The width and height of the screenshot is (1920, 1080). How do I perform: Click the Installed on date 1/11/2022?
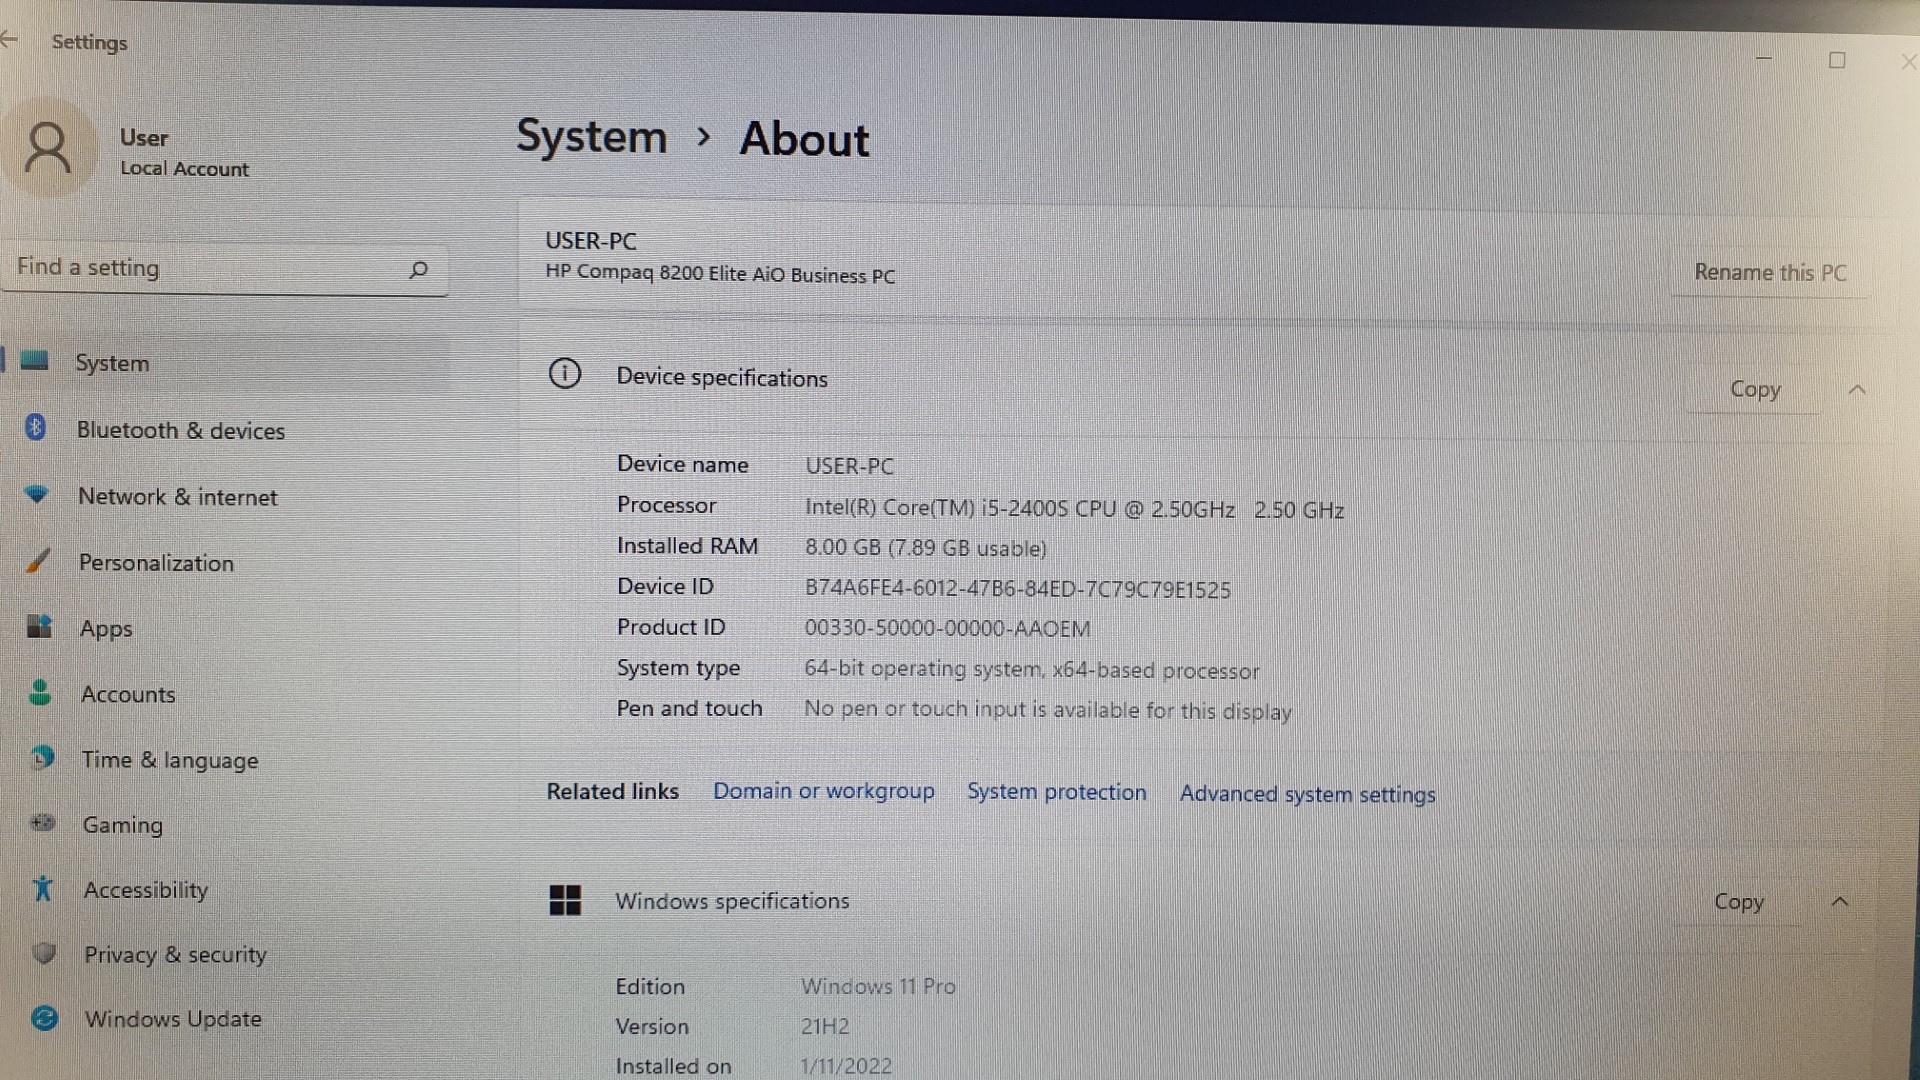pyautogui.click(x=846, y=1066)
